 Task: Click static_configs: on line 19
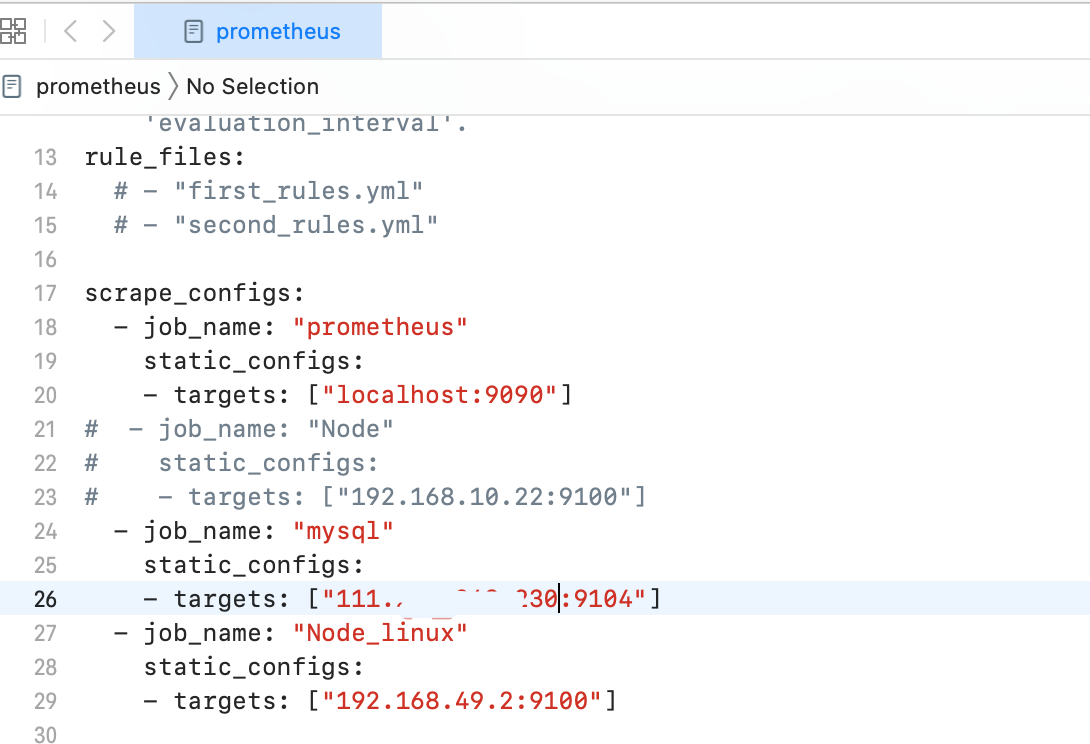click(254, 361)
